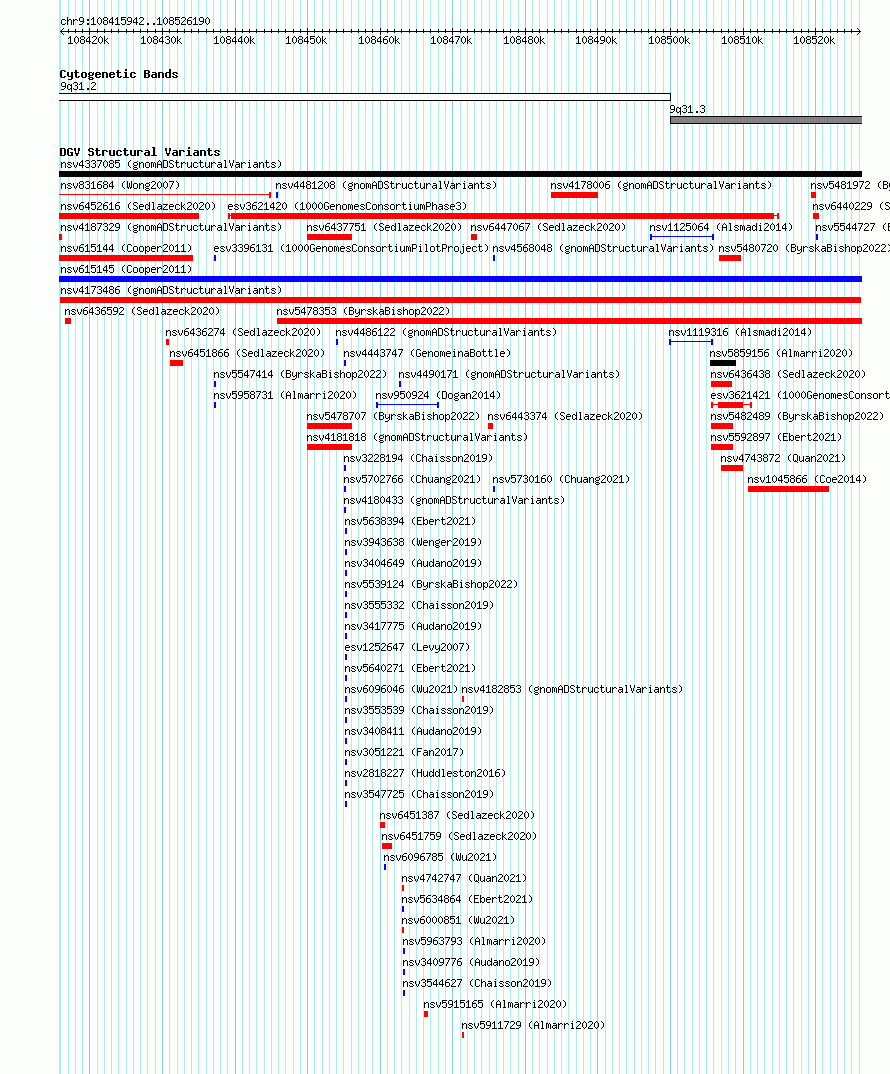Select nsv6437751 (Sedlazeck2020) label
The width and height of the screenshot is (890, 1074).
[x=384, y=227]
